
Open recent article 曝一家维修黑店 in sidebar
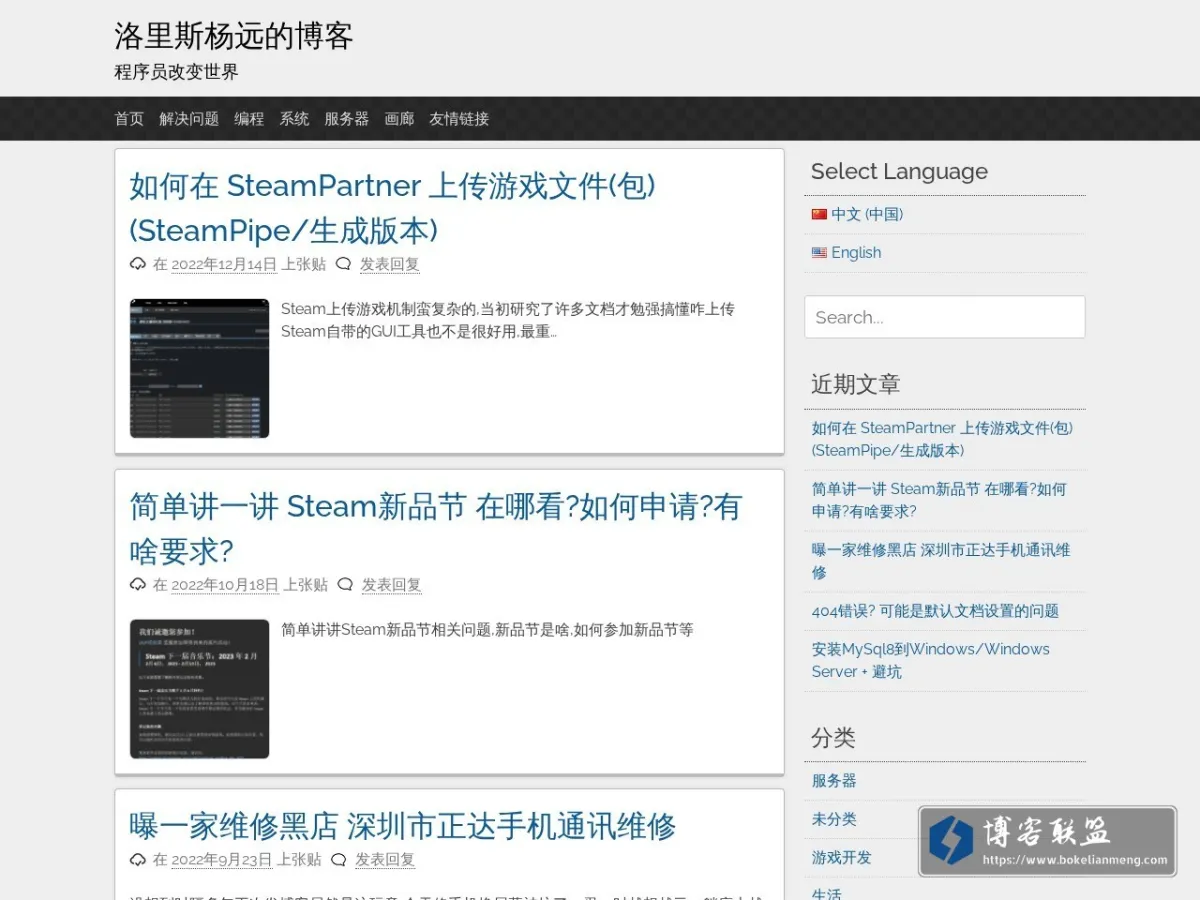coord(941,561)
